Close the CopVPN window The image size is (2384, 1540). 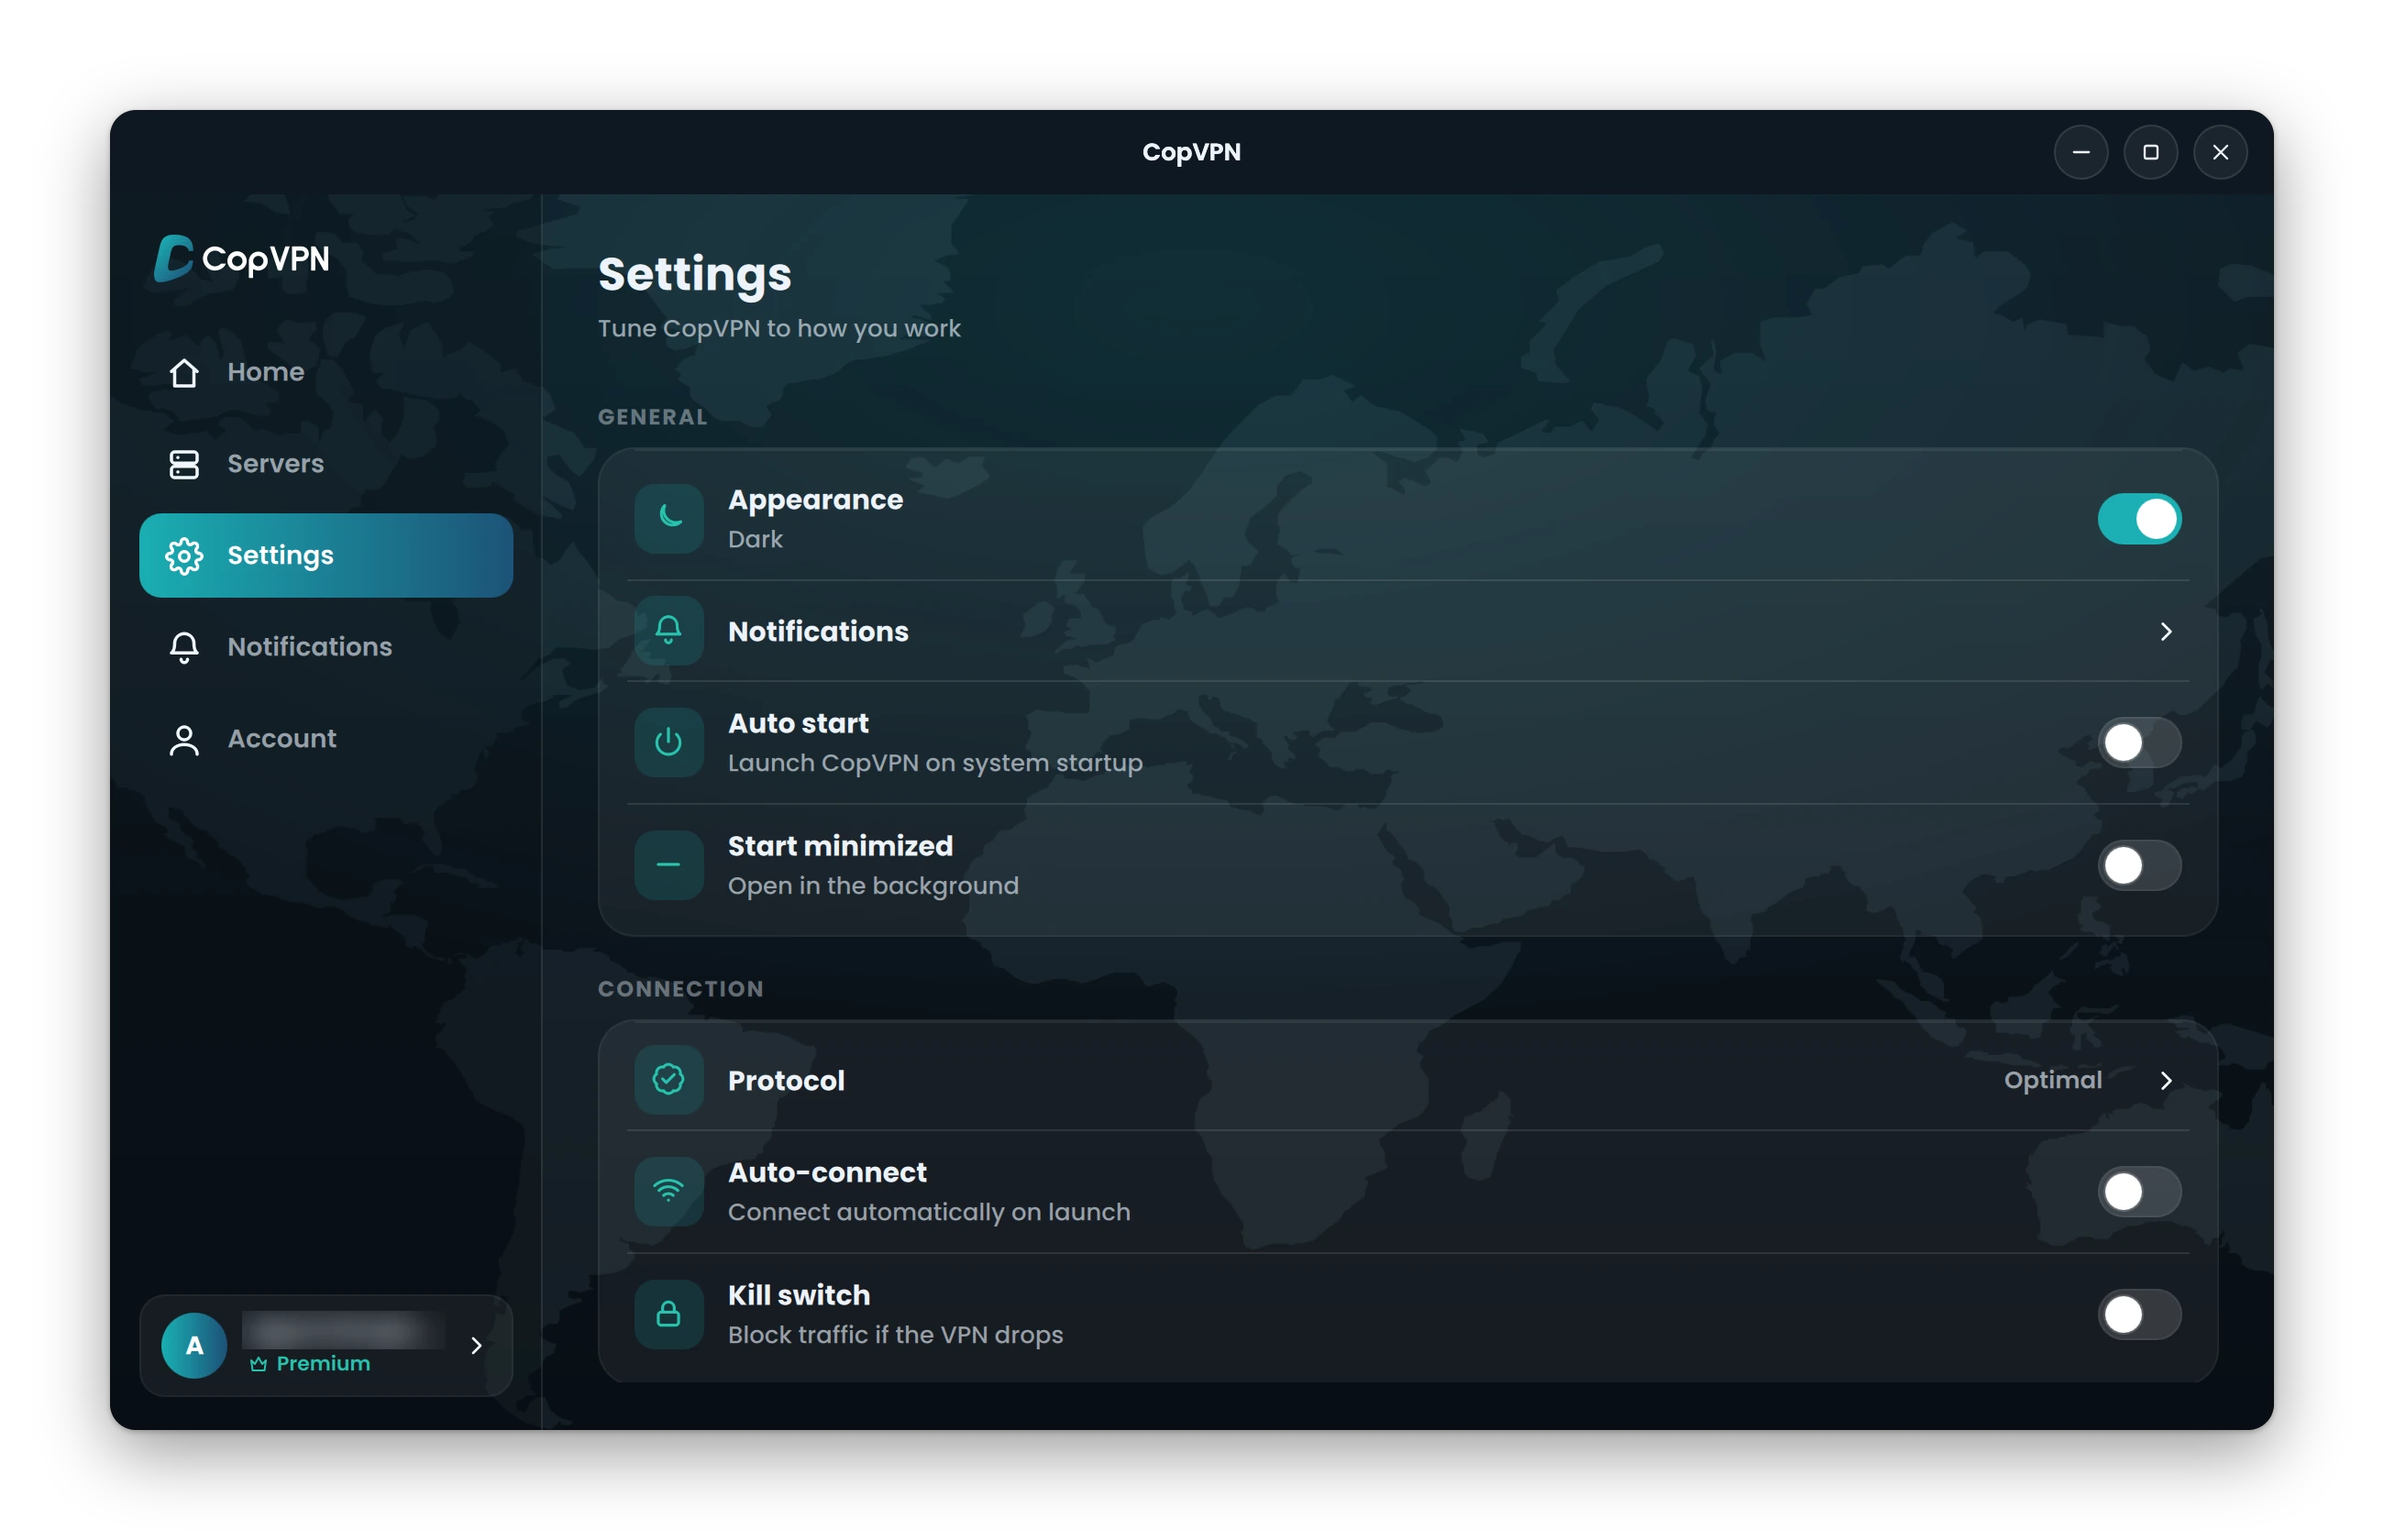2220,152
